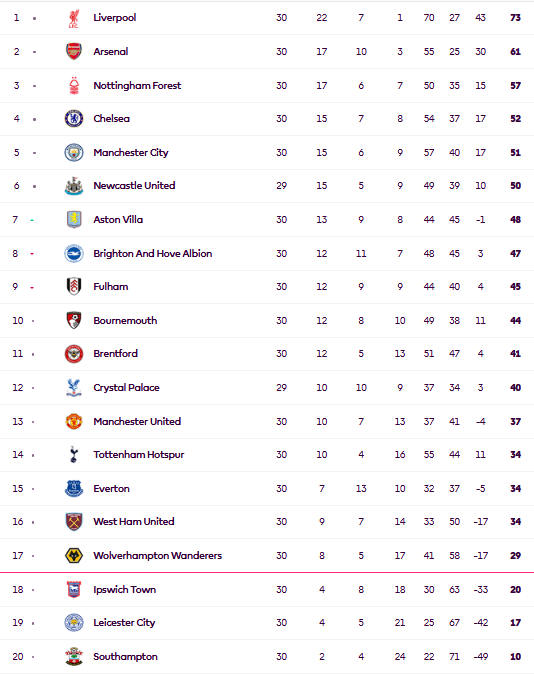Select the Bournemouth table row
Image resolution: width=534 pixels, height=675 pixels.
[x=267, y=321]
